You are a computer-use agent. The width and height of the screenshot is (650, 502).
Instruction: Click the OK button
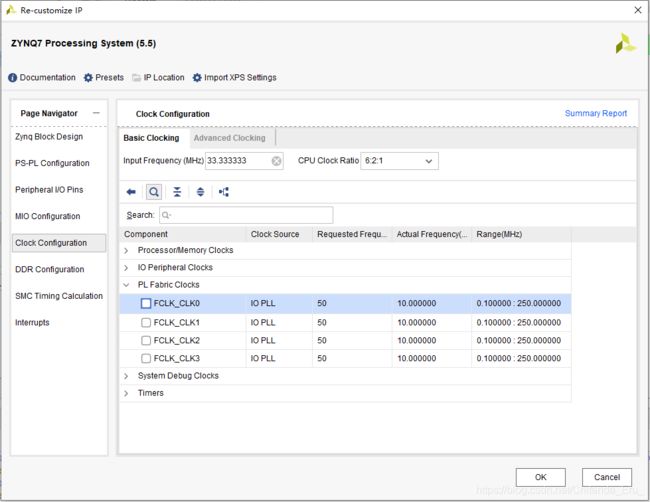pos(541,477)
